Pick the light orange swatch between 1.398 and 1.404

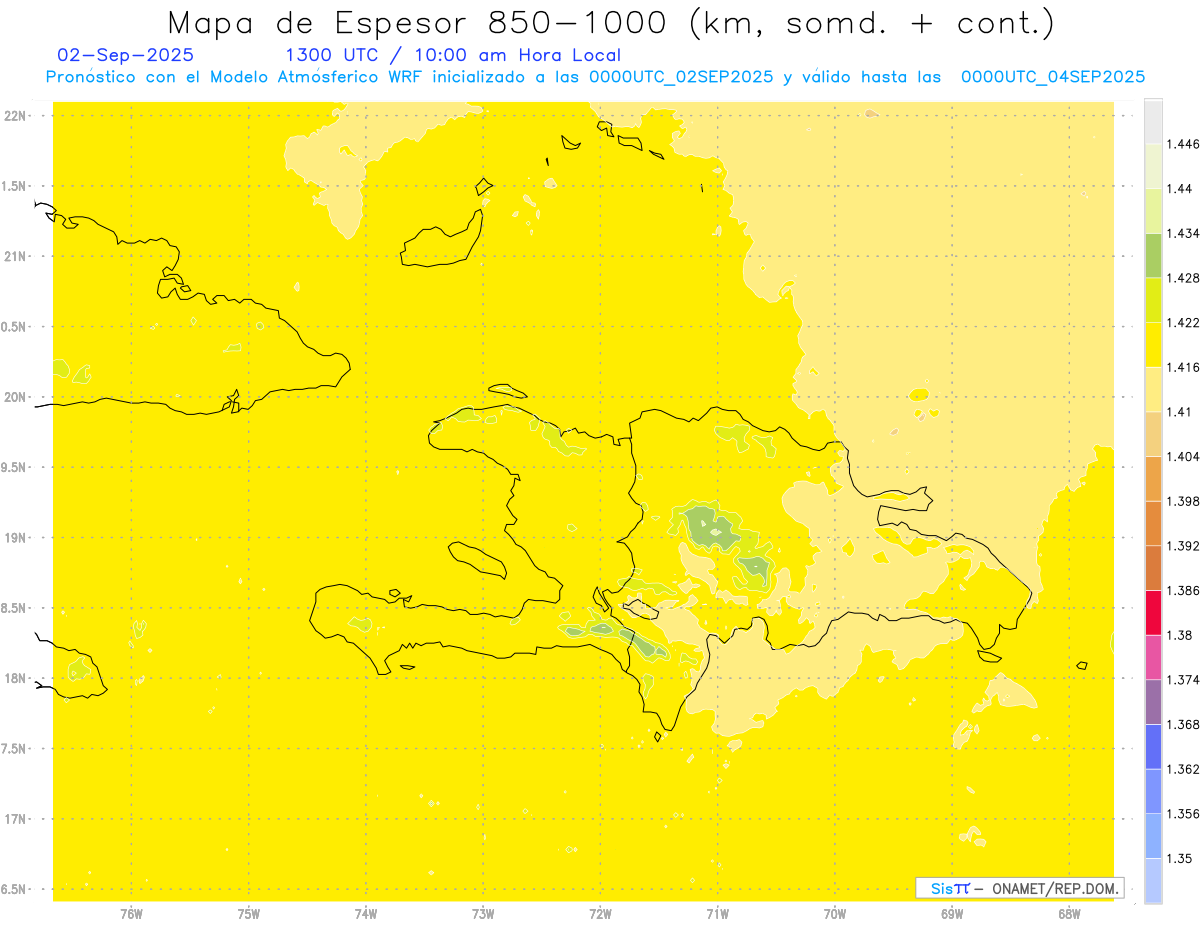[1153, 478]
